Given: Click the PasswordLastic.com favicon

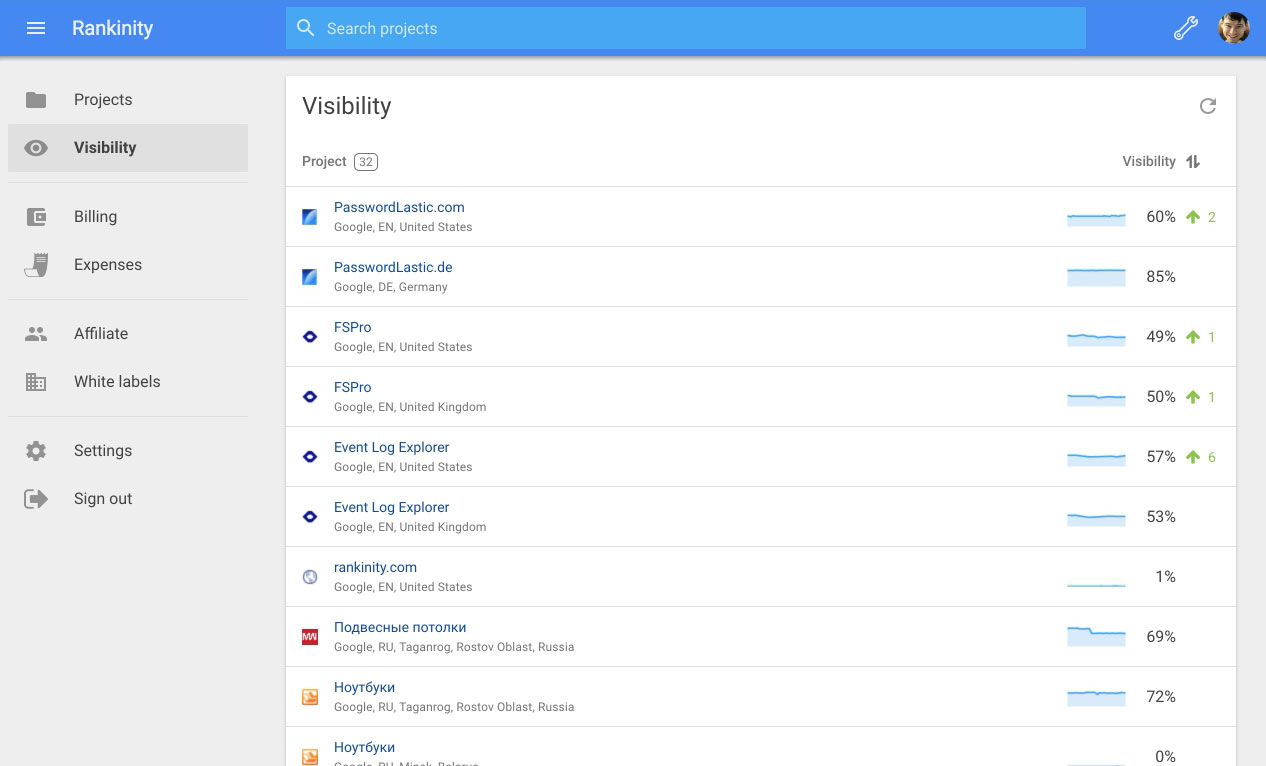Looking at the screenshot, I should click(x=310, y=217).
